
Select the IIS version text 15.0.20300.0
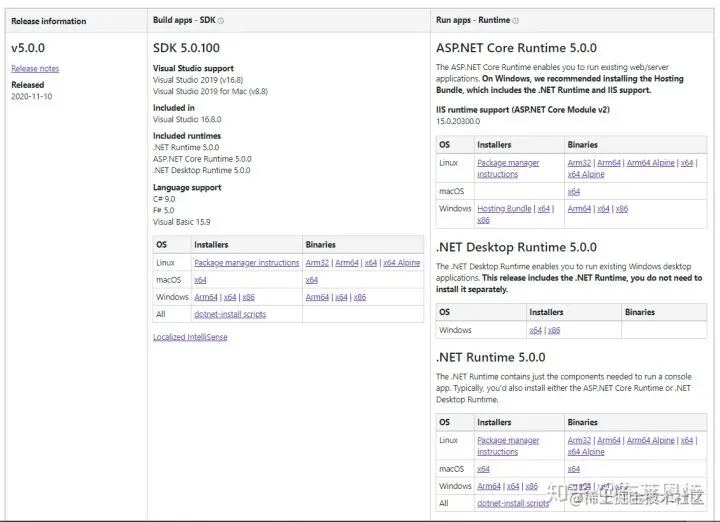click(458, 121)
